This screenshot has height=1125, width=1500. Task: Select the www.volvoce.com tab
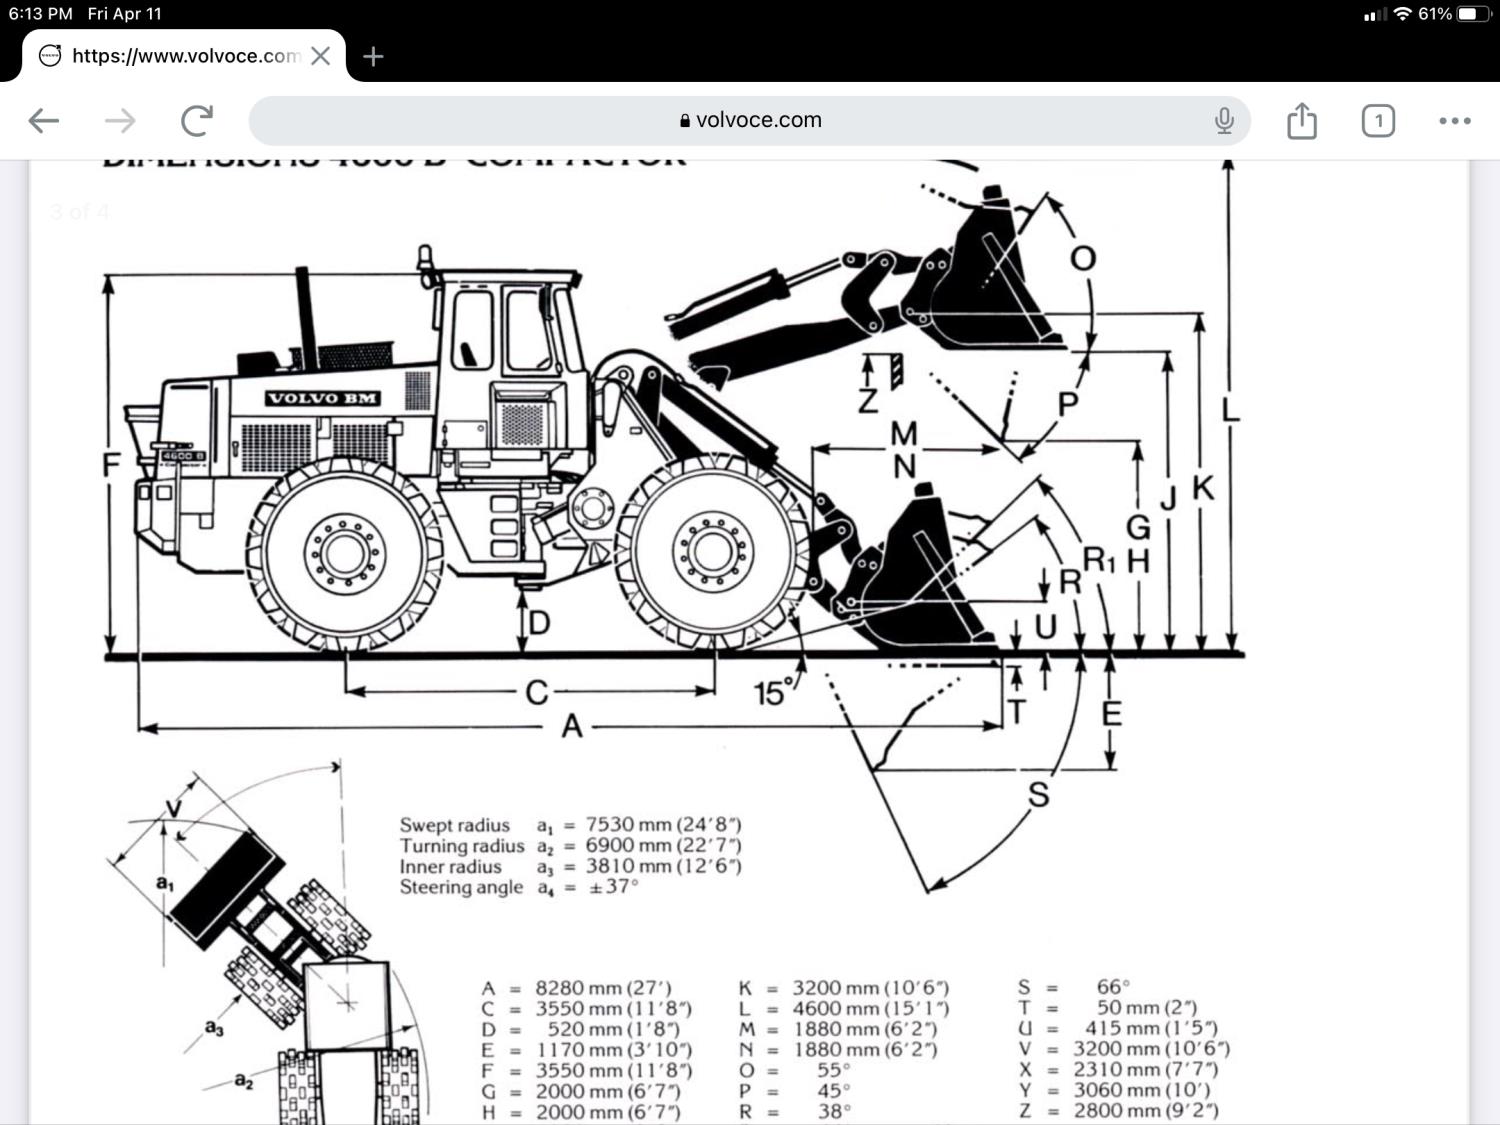pyautogui.click(x=185, y=56)
